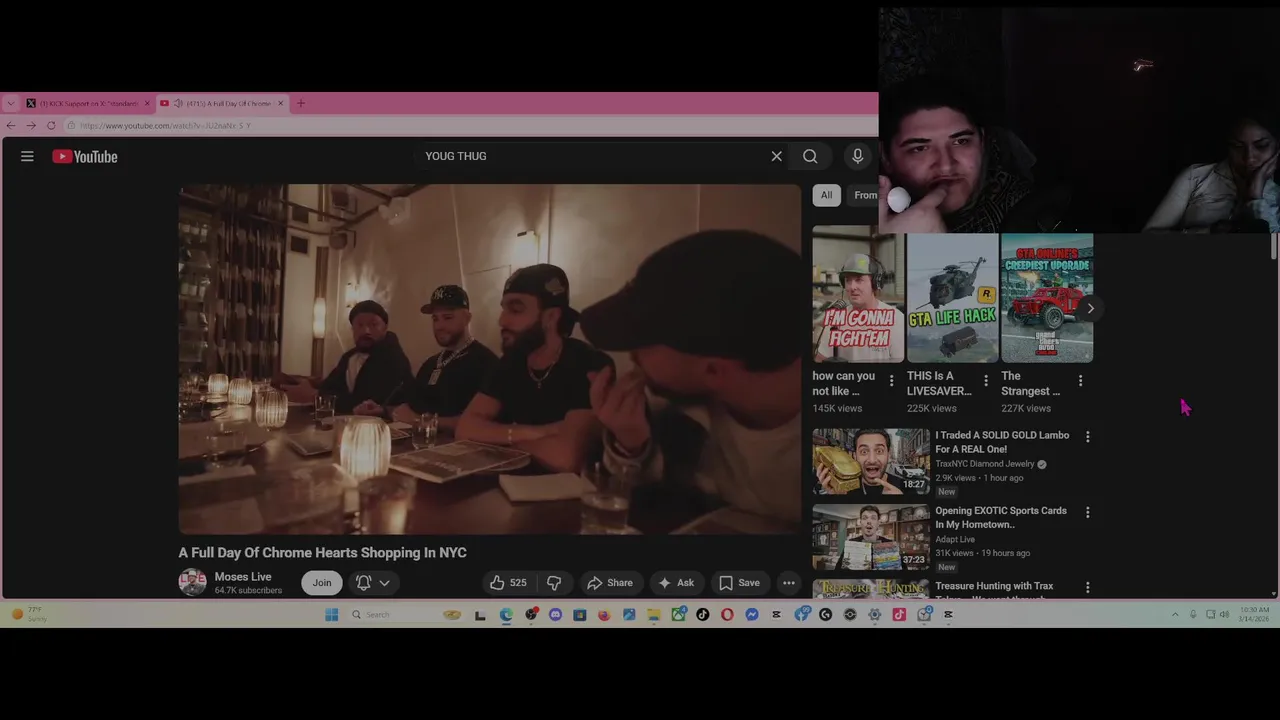The width and height of the screenshot is (1280, 720).
Task: Open options for 'The Strangest' short
Action: (1080, 381)
